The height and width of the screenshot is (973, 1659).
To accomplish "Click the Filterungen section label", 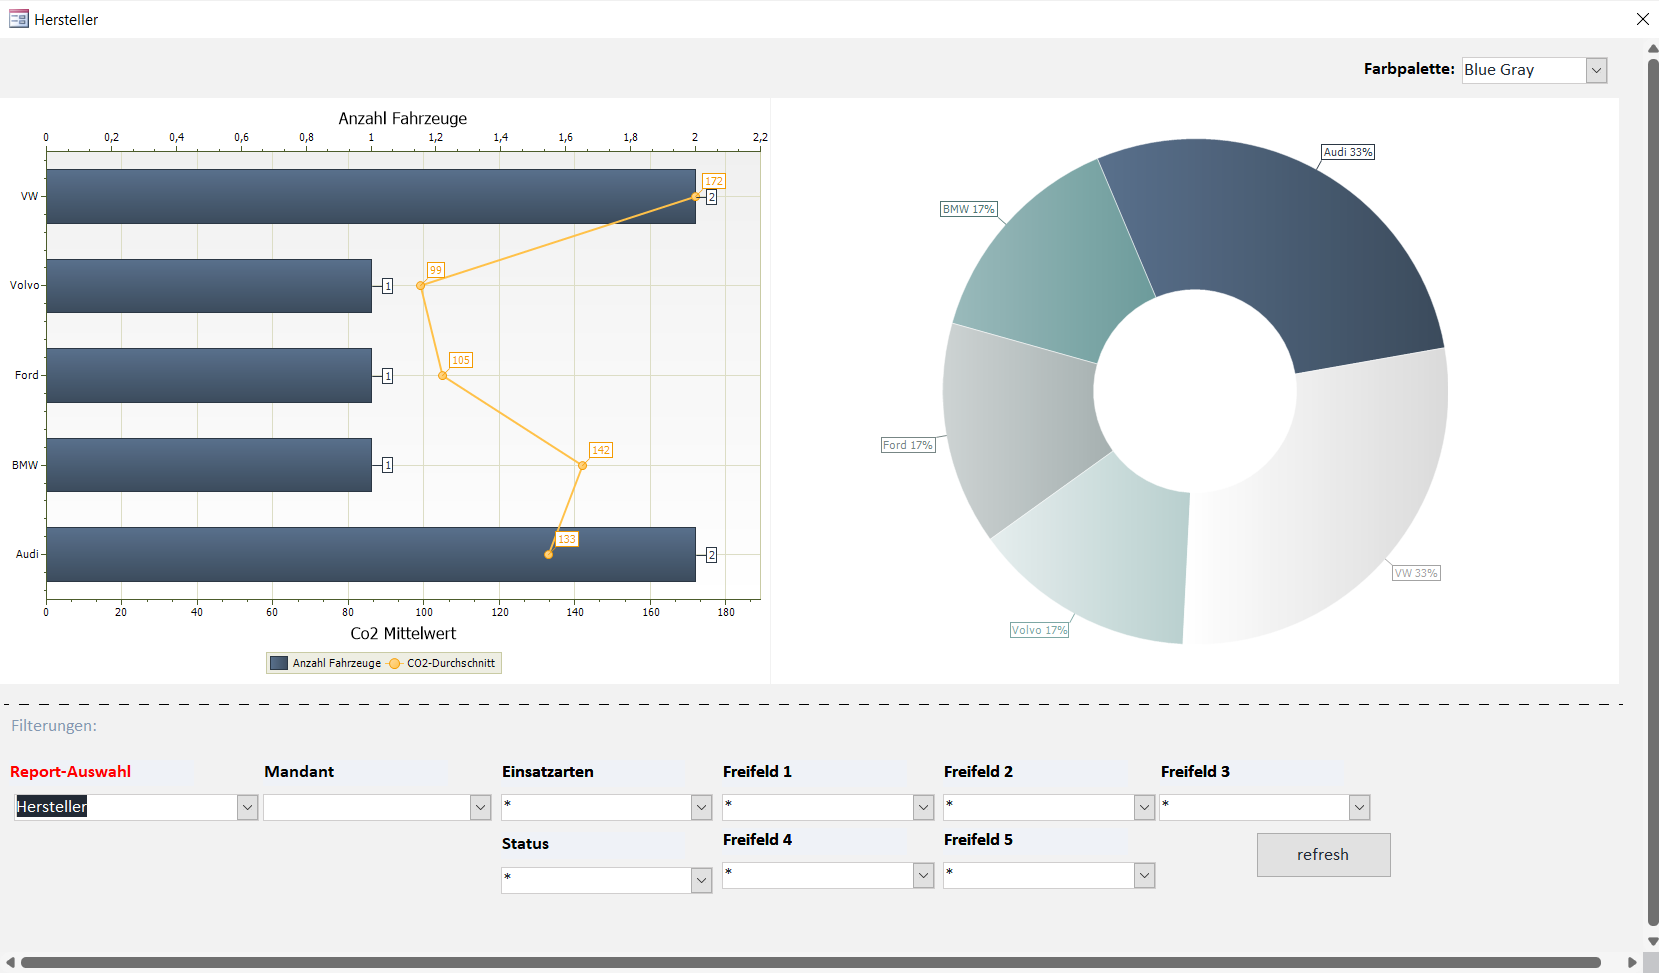I will coord(54,726).
